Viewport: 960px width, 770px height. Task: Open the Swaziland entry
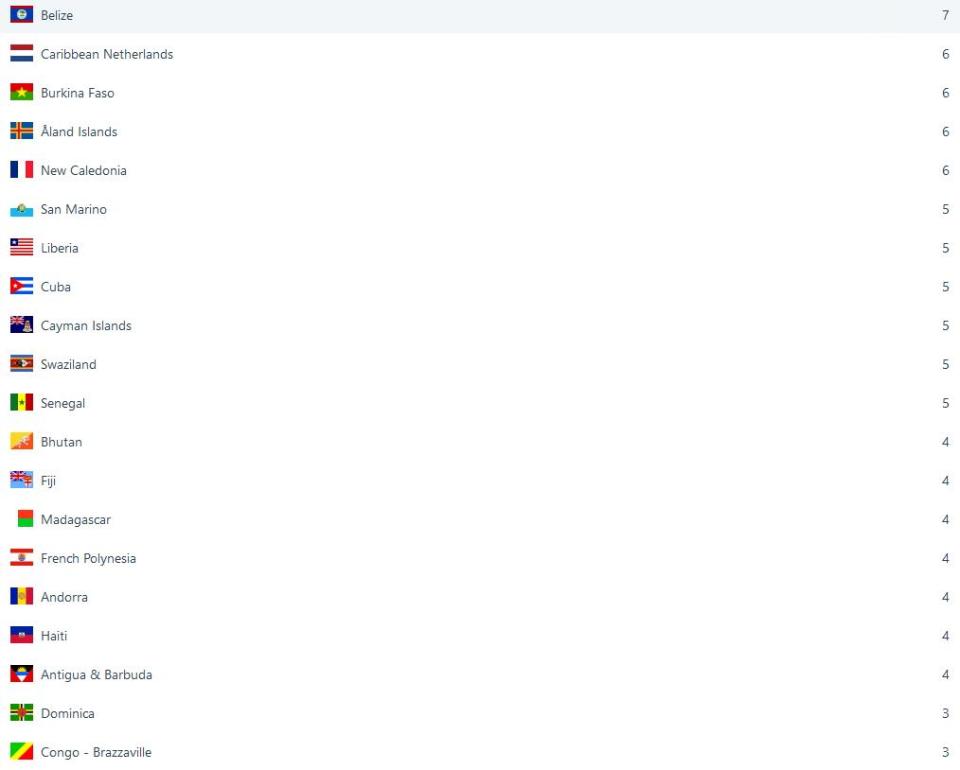point(68,365)
